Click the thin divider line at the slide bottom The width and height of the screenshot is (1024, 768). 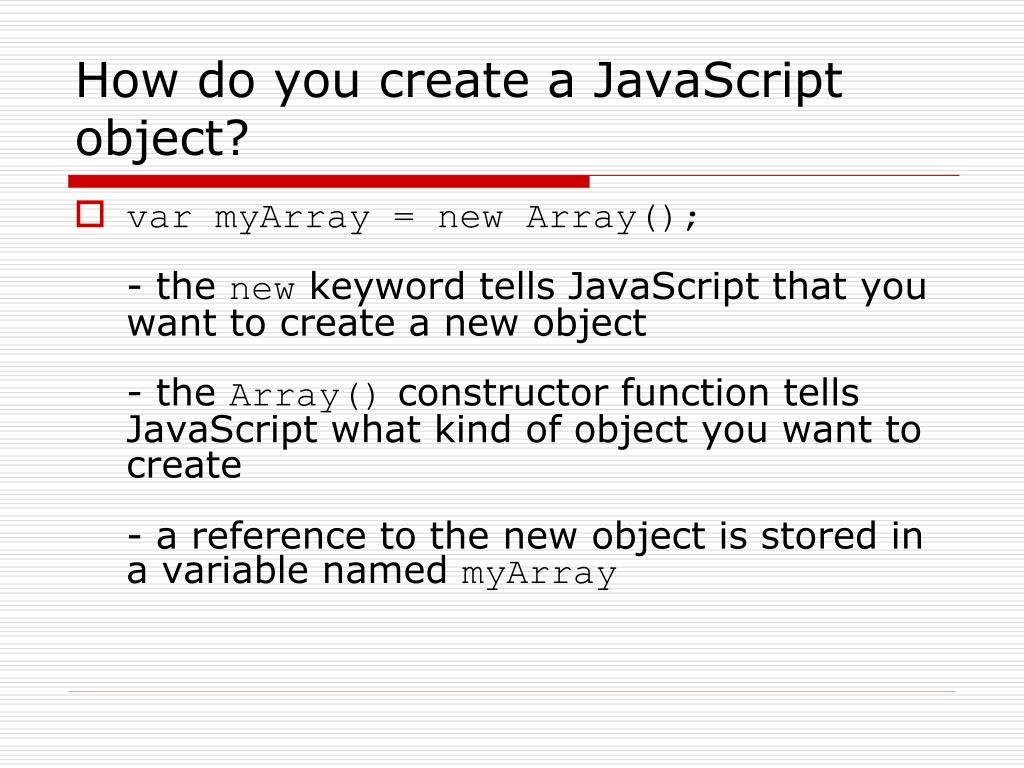click(x=511, y=691)
